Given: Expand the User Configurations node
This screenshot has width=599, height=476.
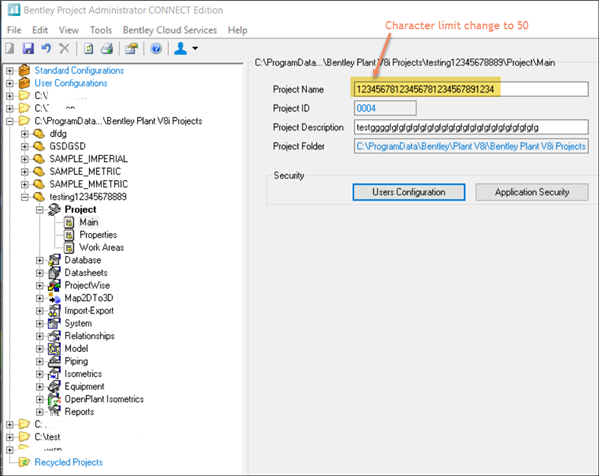Looking at the screenshot, I should (10, 83).
